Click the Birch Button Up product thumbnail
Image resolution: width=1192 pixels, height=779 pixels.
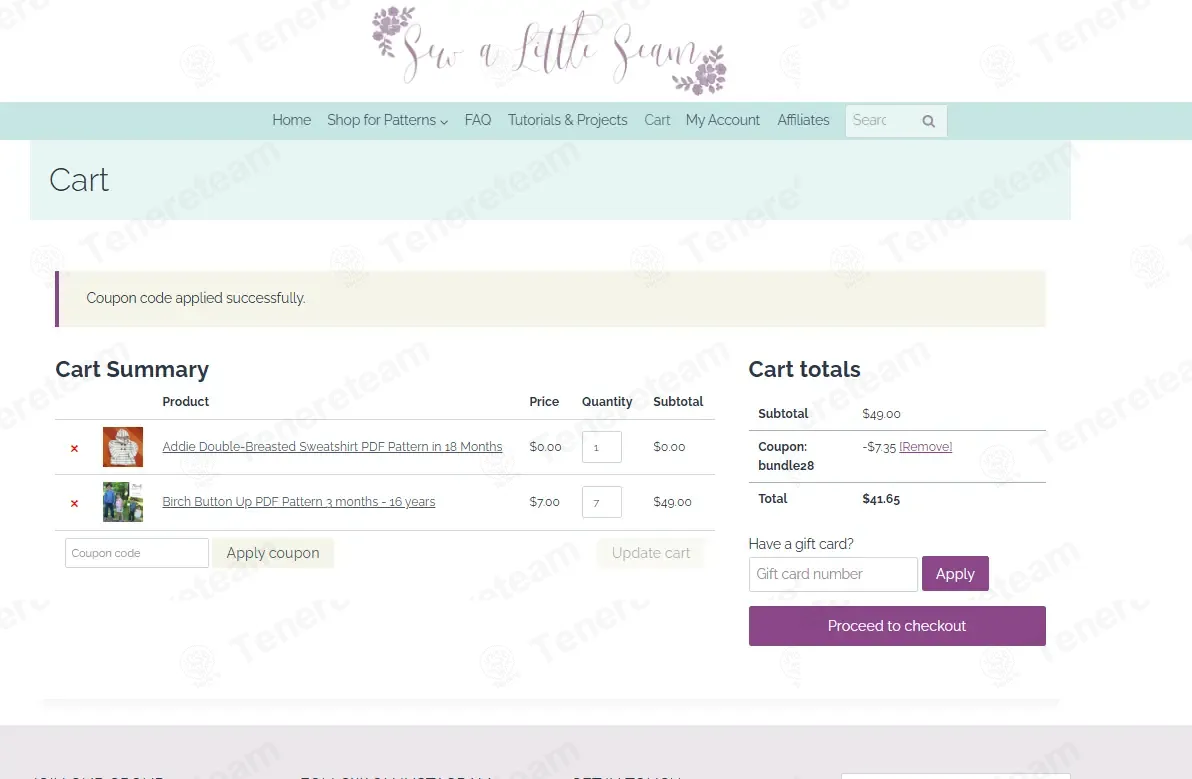click(122, 502)
